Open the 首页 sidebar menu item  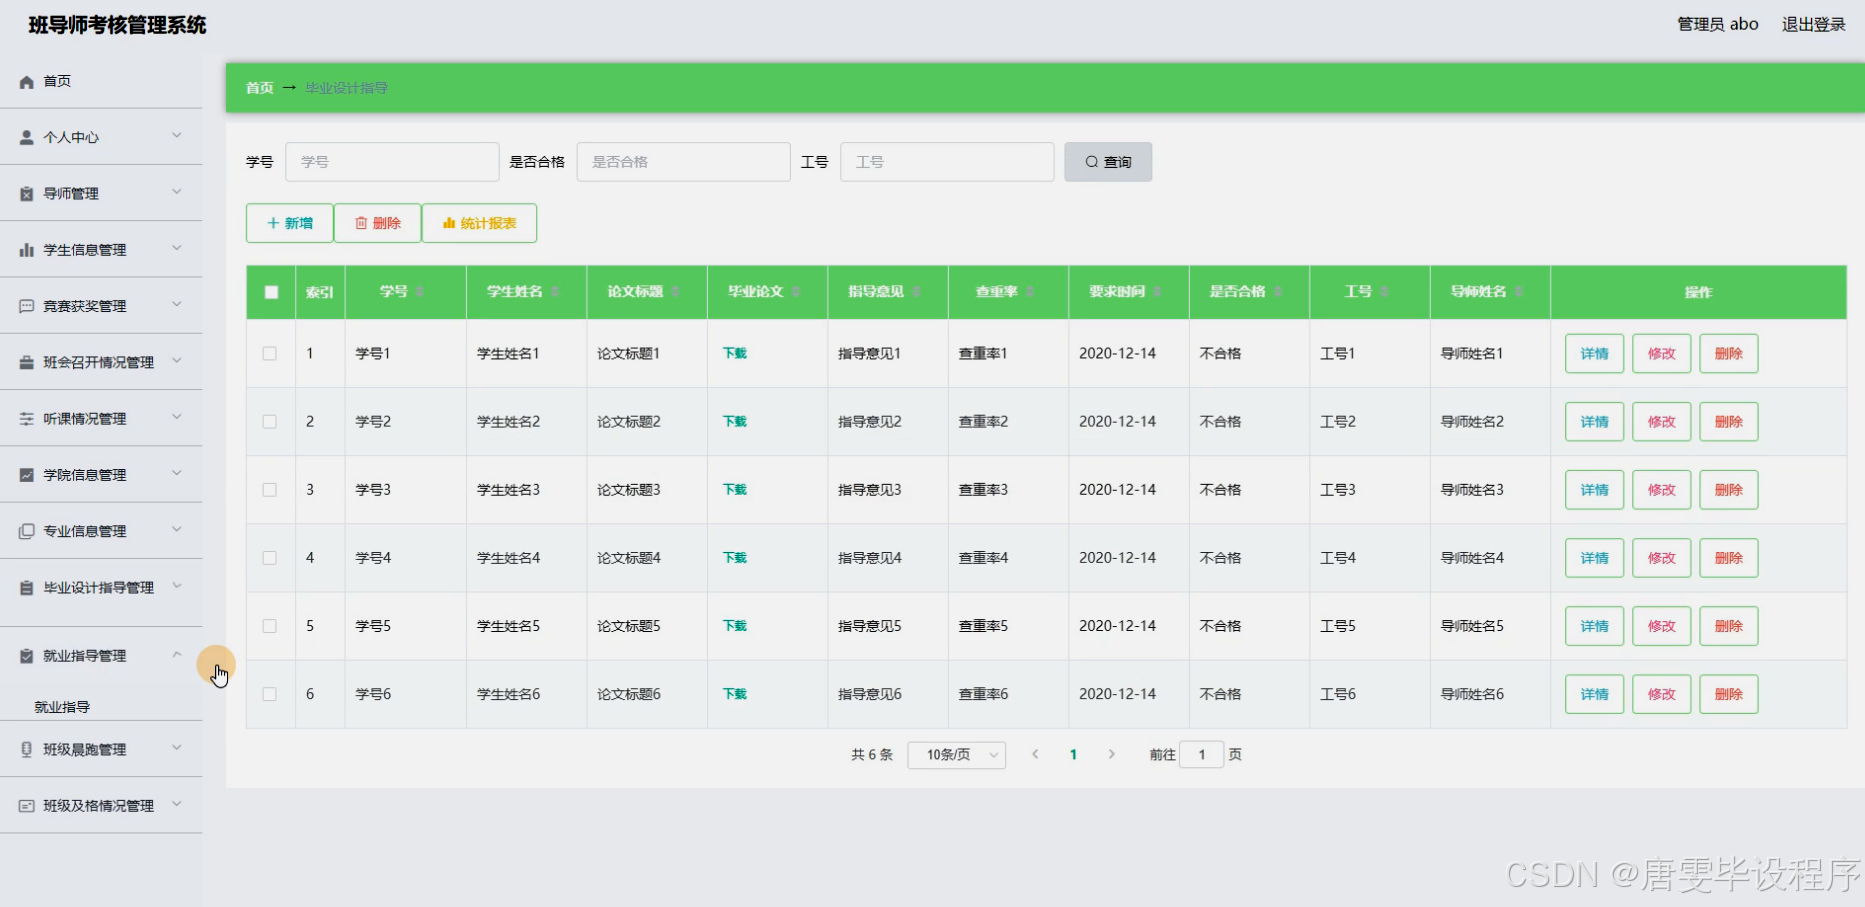101,81
